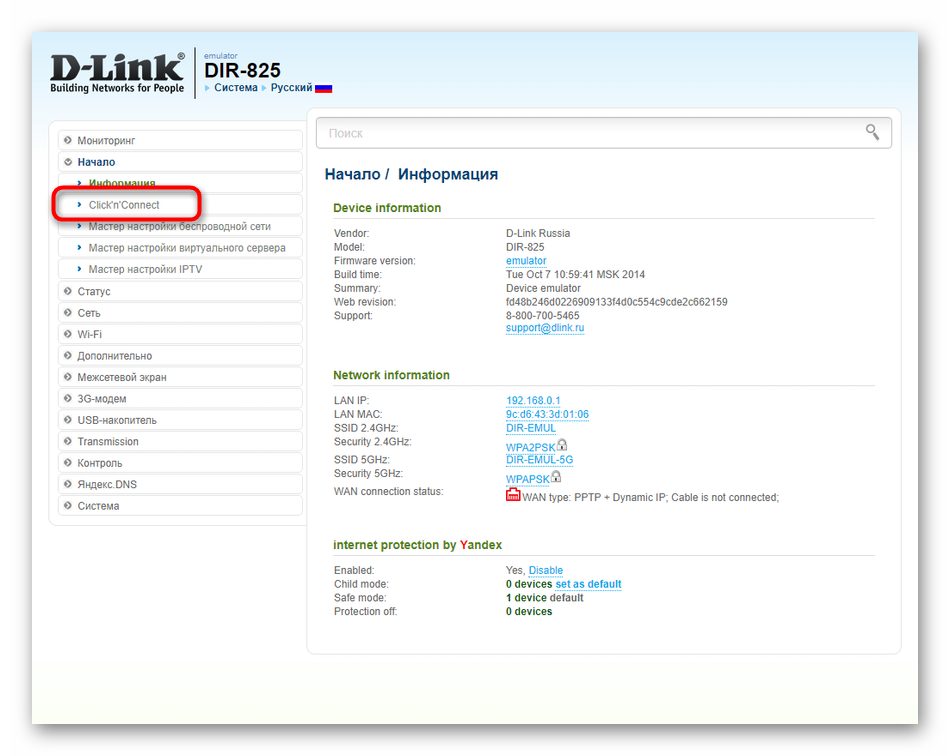This screenshot has height=756, width=950.
Task: Open USB-накопитель menu item
Action: click(x=180, y=420)
